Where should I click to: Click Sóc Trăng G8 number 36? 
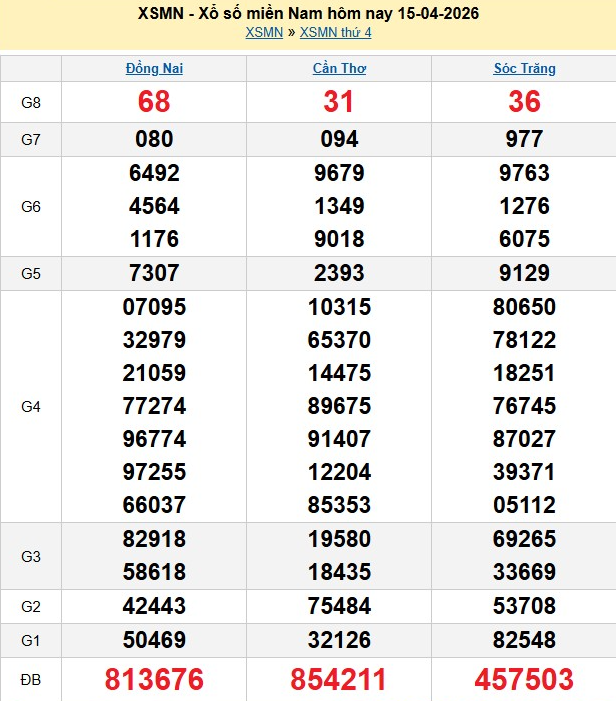pyautogui.click(x=524, y=102)
